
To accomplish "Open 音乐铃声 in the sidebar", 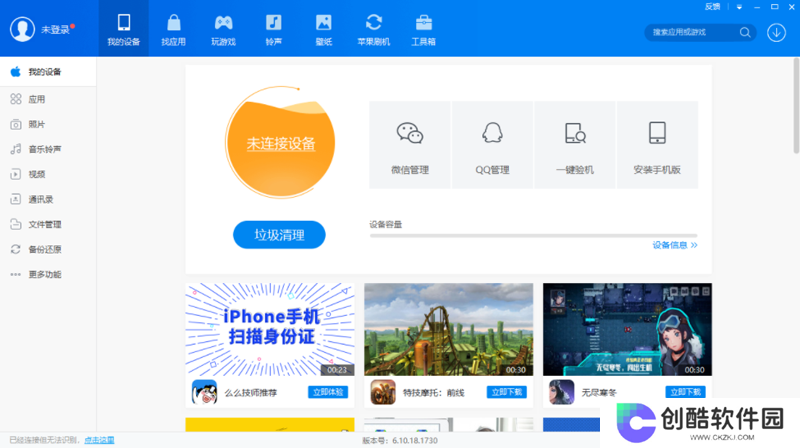I will pyautogui.click(x=48, y=149).
